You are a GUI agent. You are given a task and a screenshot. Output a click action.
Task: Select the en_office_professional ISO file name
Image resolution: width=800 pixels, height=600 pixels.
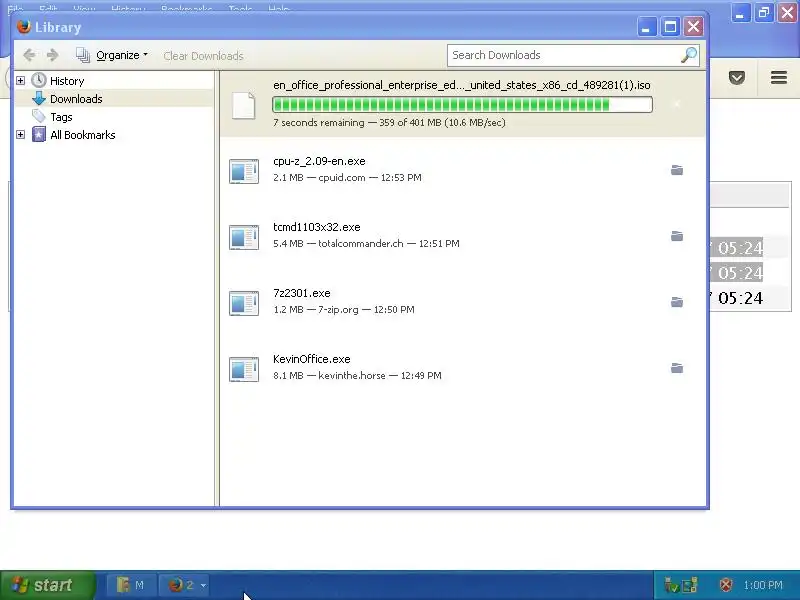point(462,85)
